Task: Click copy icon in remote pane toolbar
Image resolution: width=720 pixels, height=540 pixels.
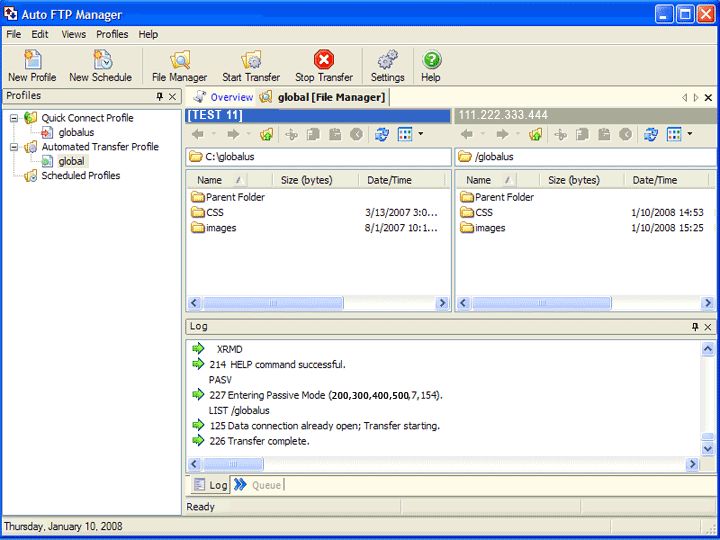Action: 583,134
